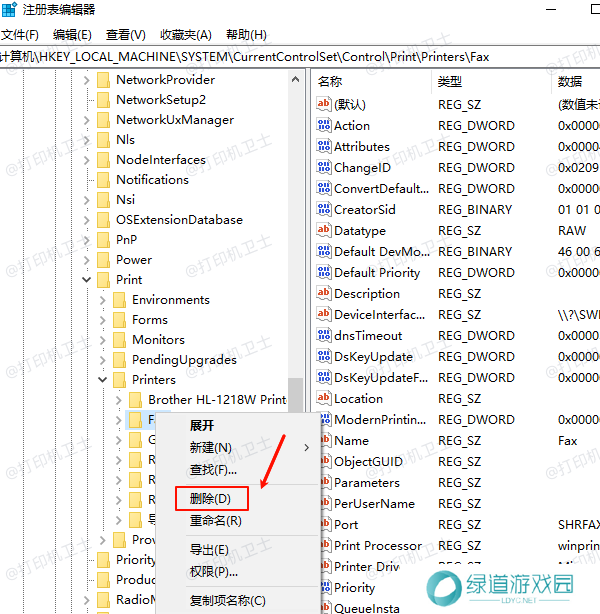Click the tree pane scrollbar thumb
This screenshot has width=600, height=614.
pos(295,395)
